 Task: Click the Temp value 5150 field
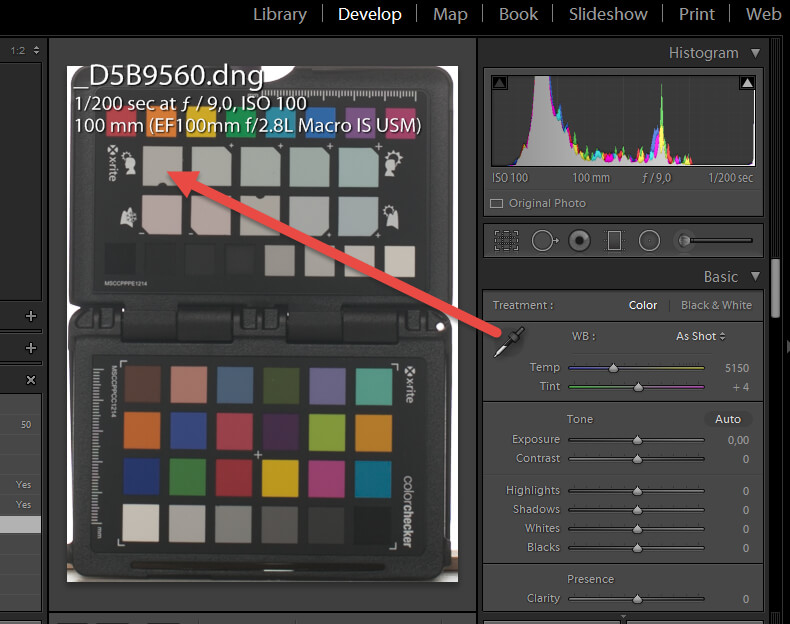coord(737,368)
